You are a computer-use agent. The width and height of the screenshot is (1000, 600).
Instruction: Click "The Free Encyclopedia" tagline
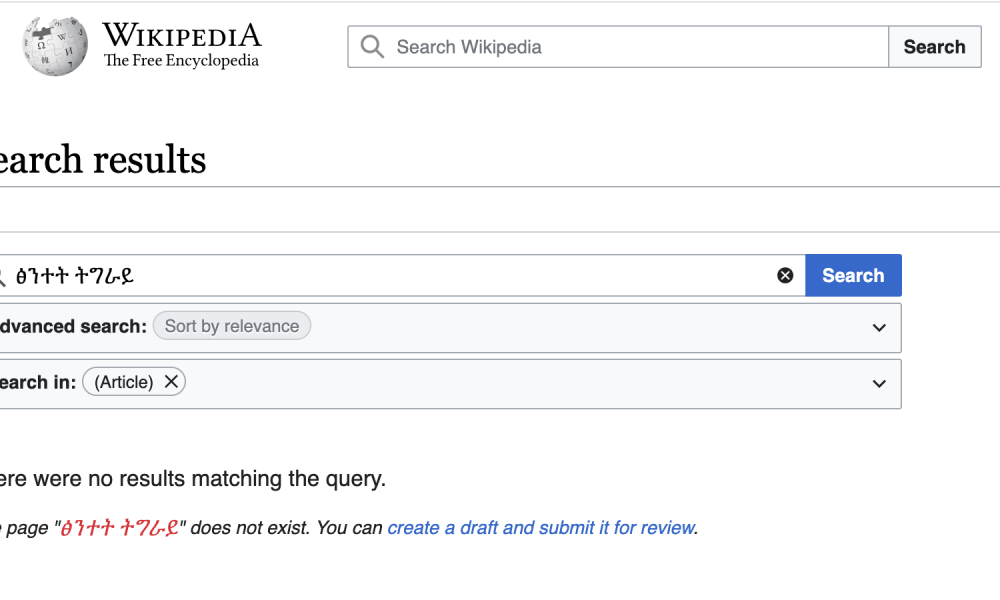[181, 61]
